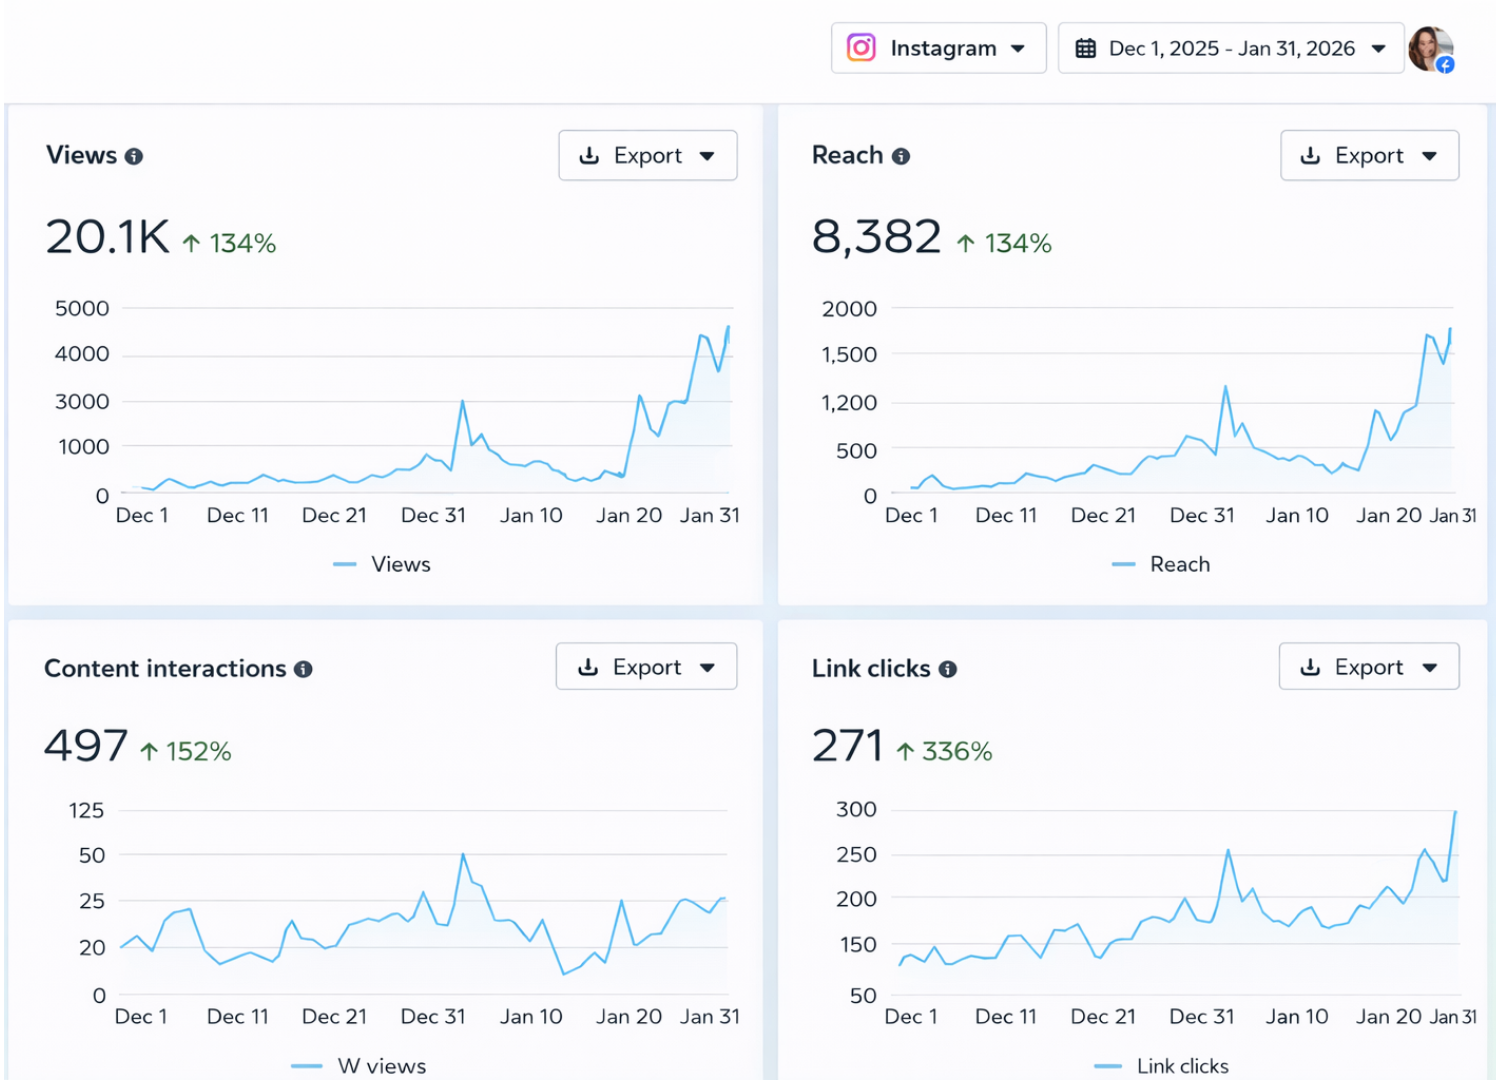Toggle the Link clicks legend entry

[x=1162, y=1066]
